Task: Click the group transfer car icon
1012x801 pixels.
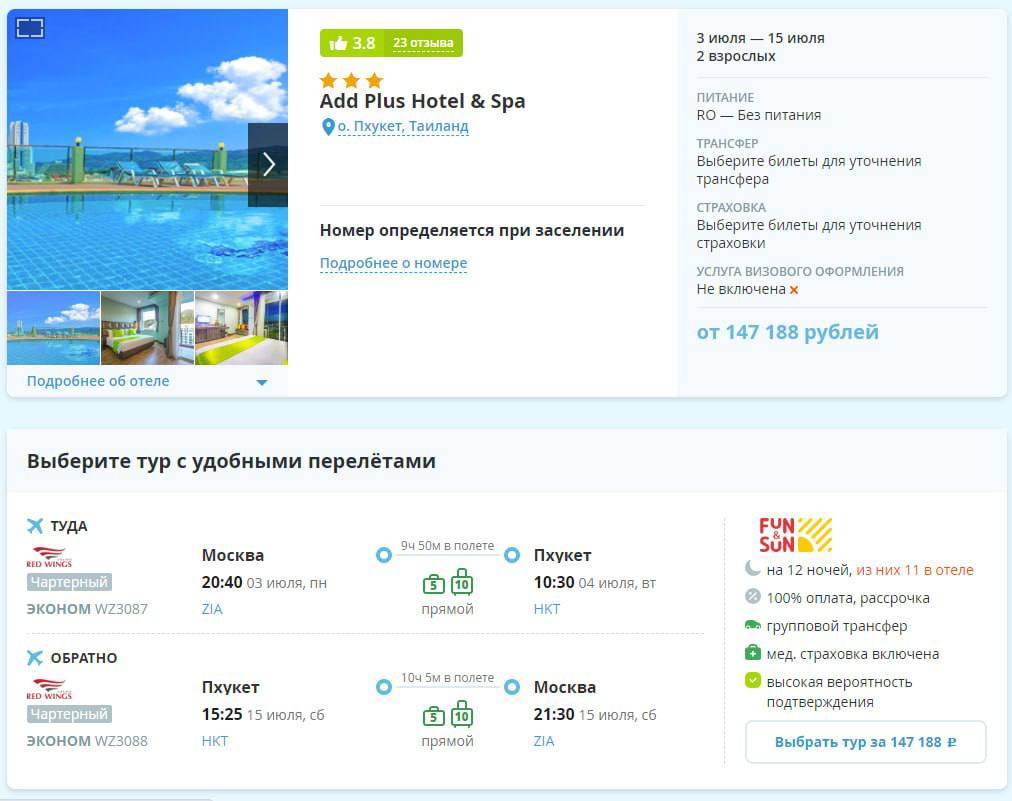Action: [753, 625]
